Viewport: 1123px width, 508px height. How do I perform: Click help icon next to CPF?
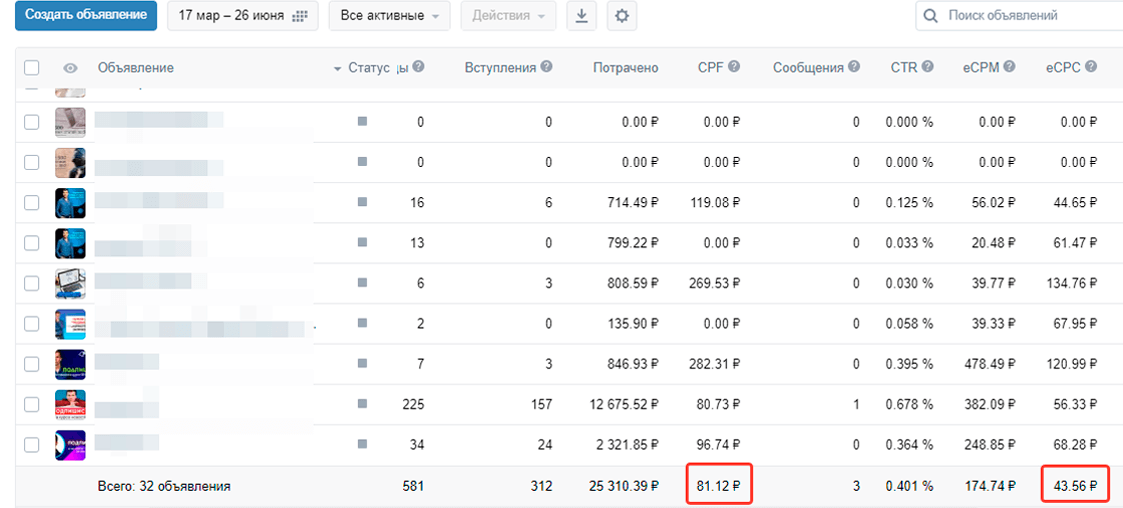(x=734, y=67)
